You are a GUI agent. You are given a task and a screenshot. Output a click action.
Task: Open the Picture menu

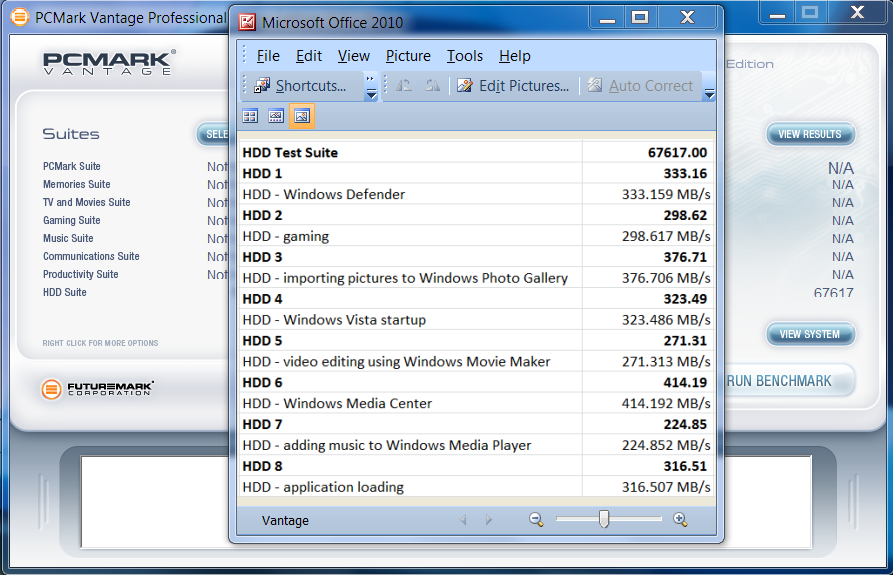coord(408,56)
